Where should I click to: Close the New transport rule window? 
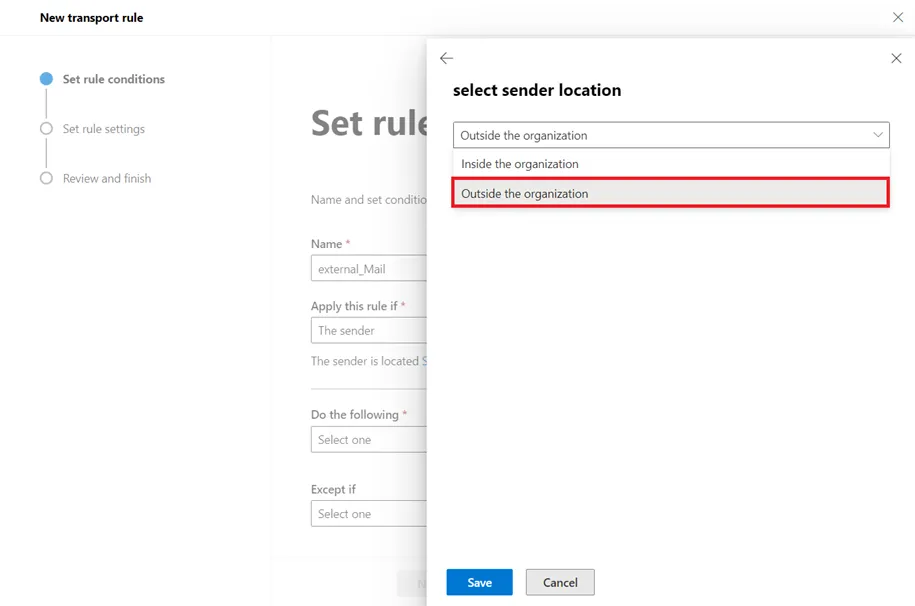pos(897,18)
